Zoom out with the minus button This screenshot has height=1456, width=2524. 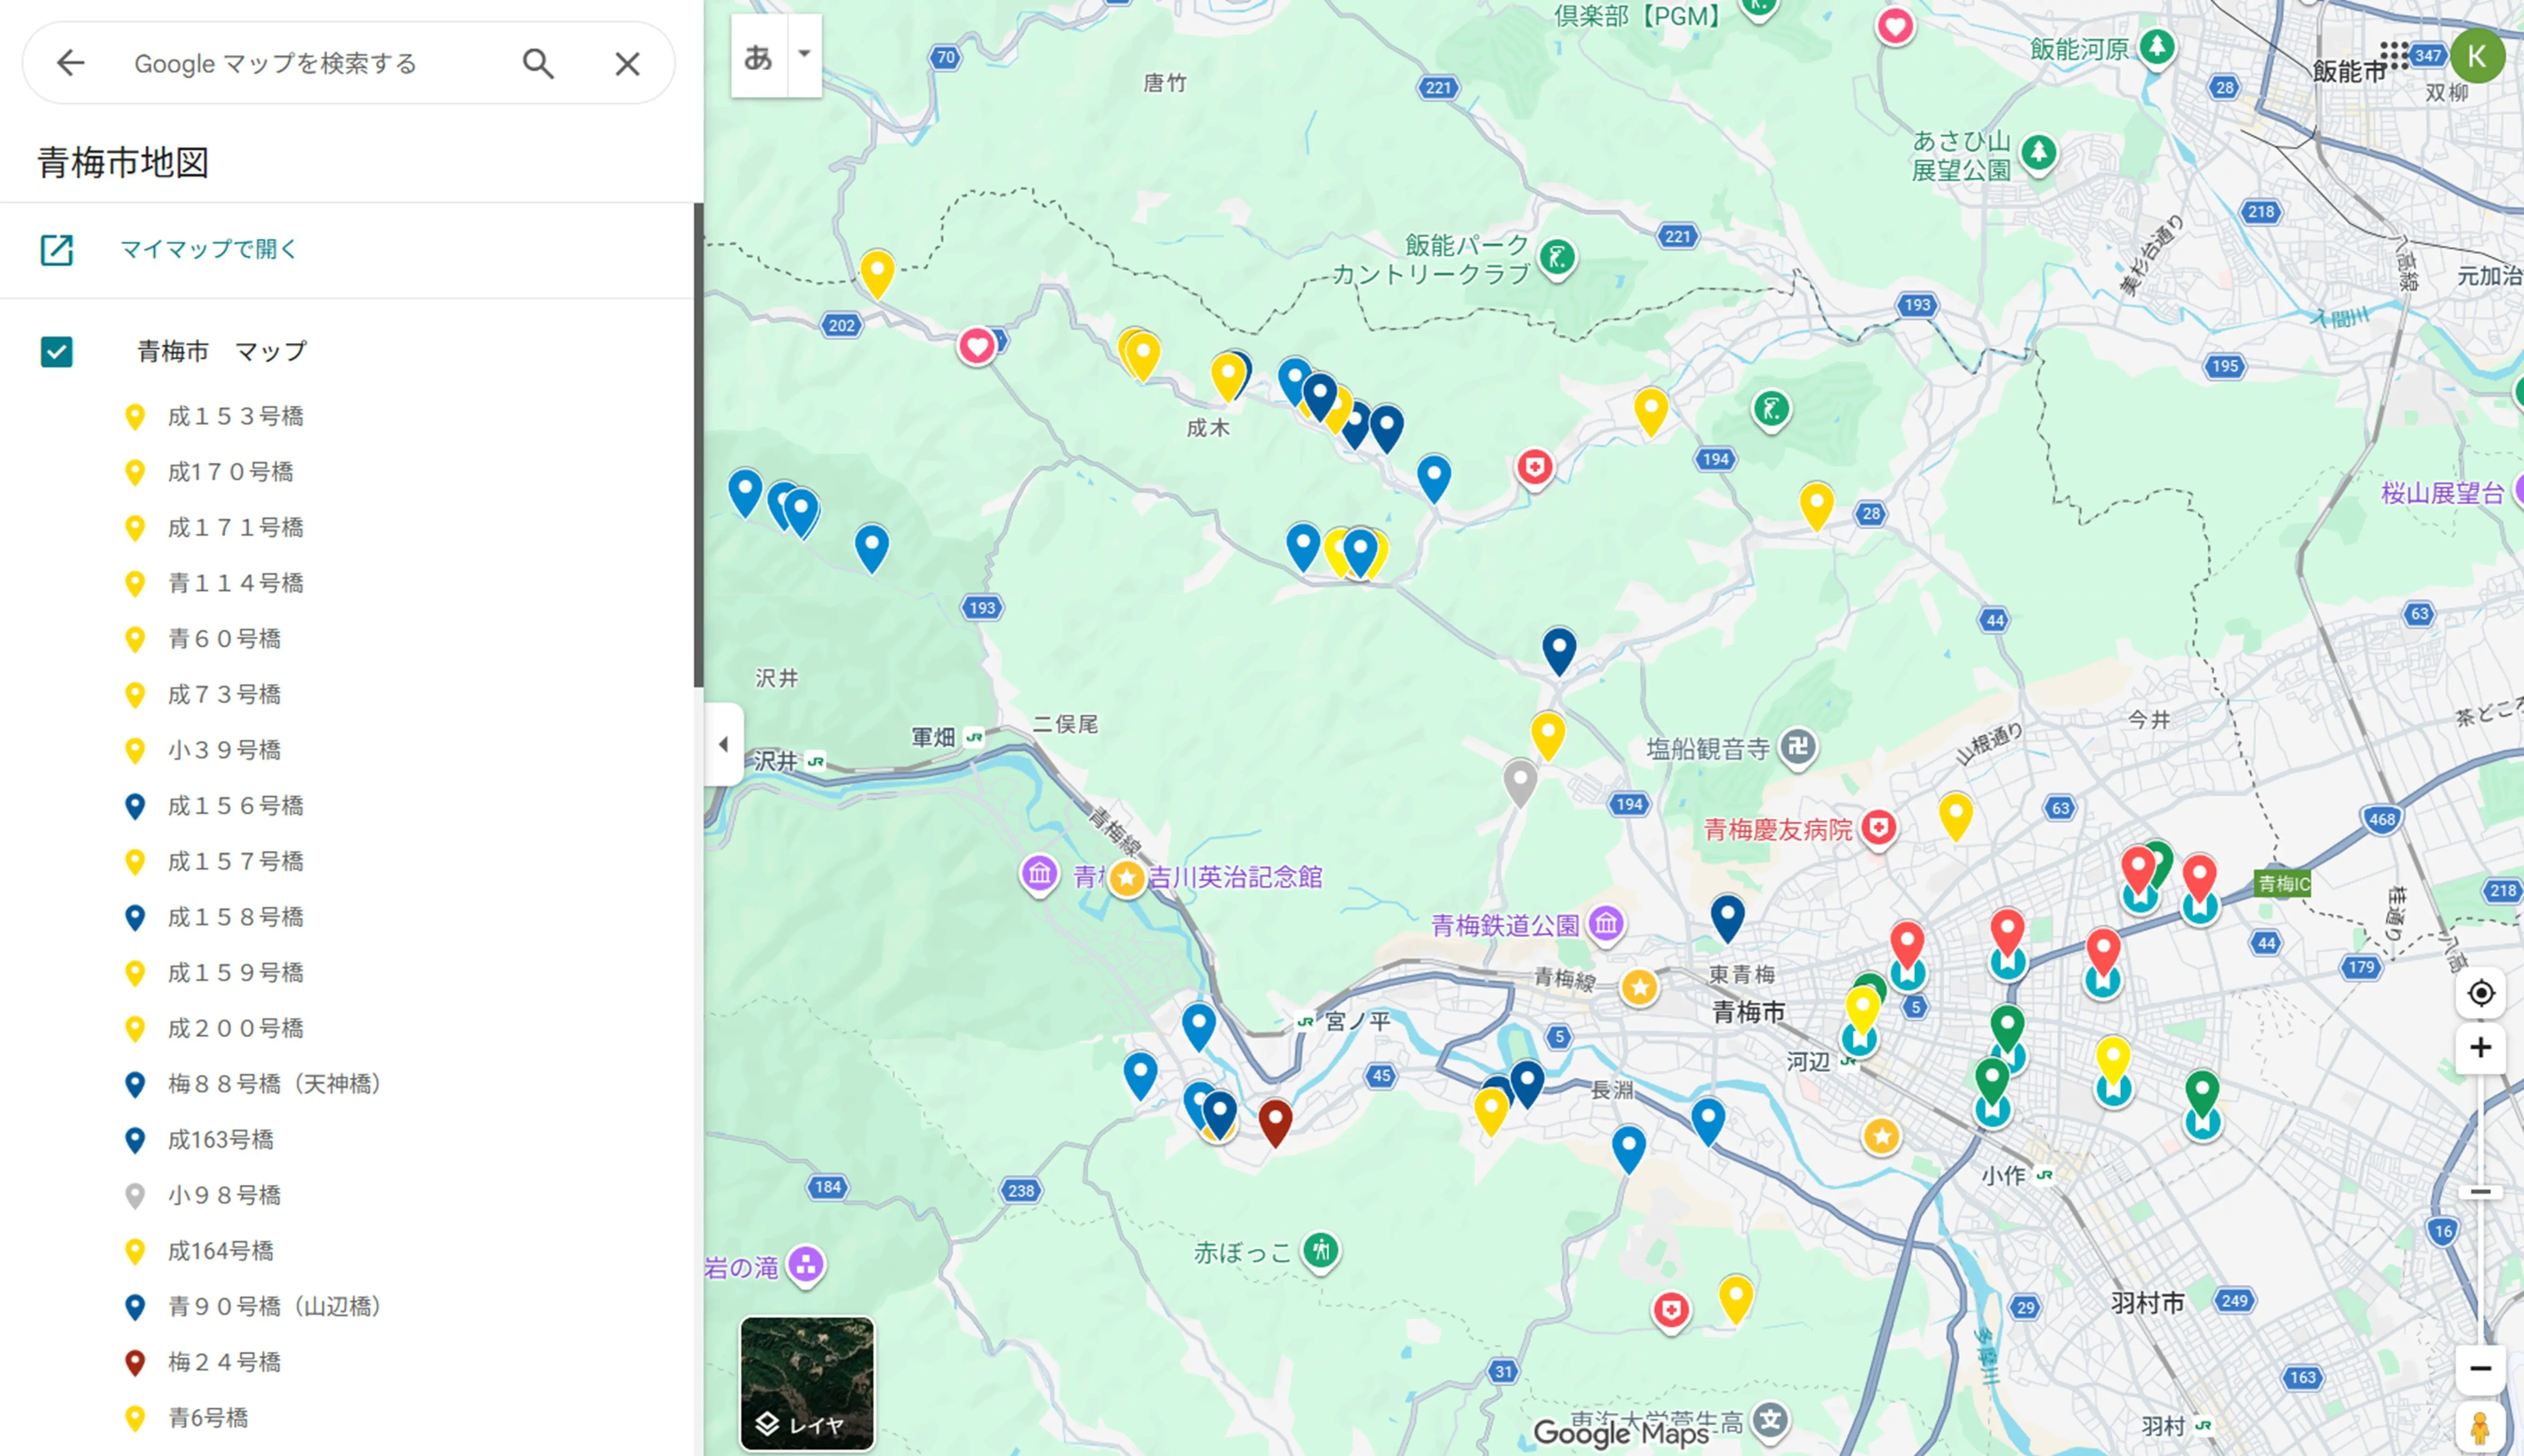coord(2481,1368)
